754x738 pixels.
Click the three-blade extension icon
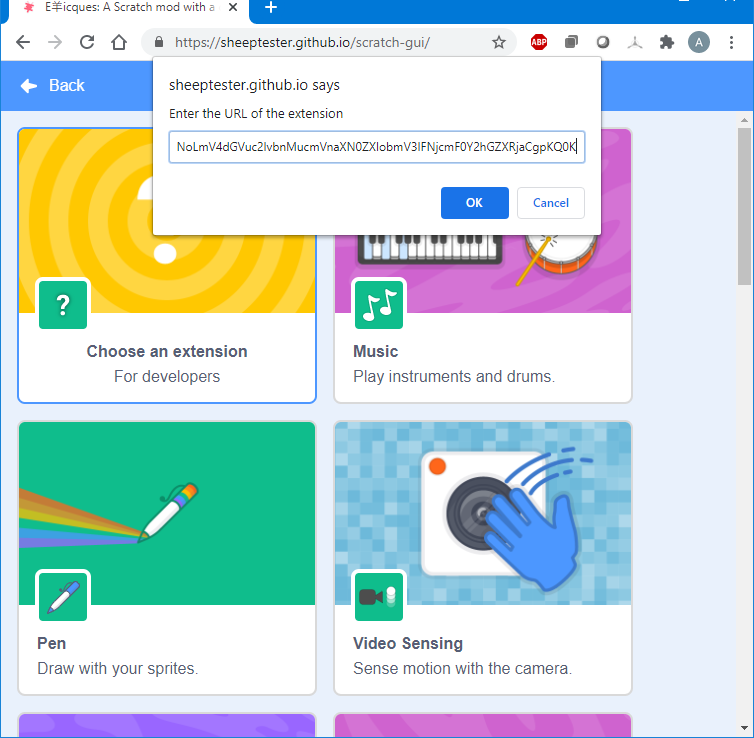tap(635, 43)
